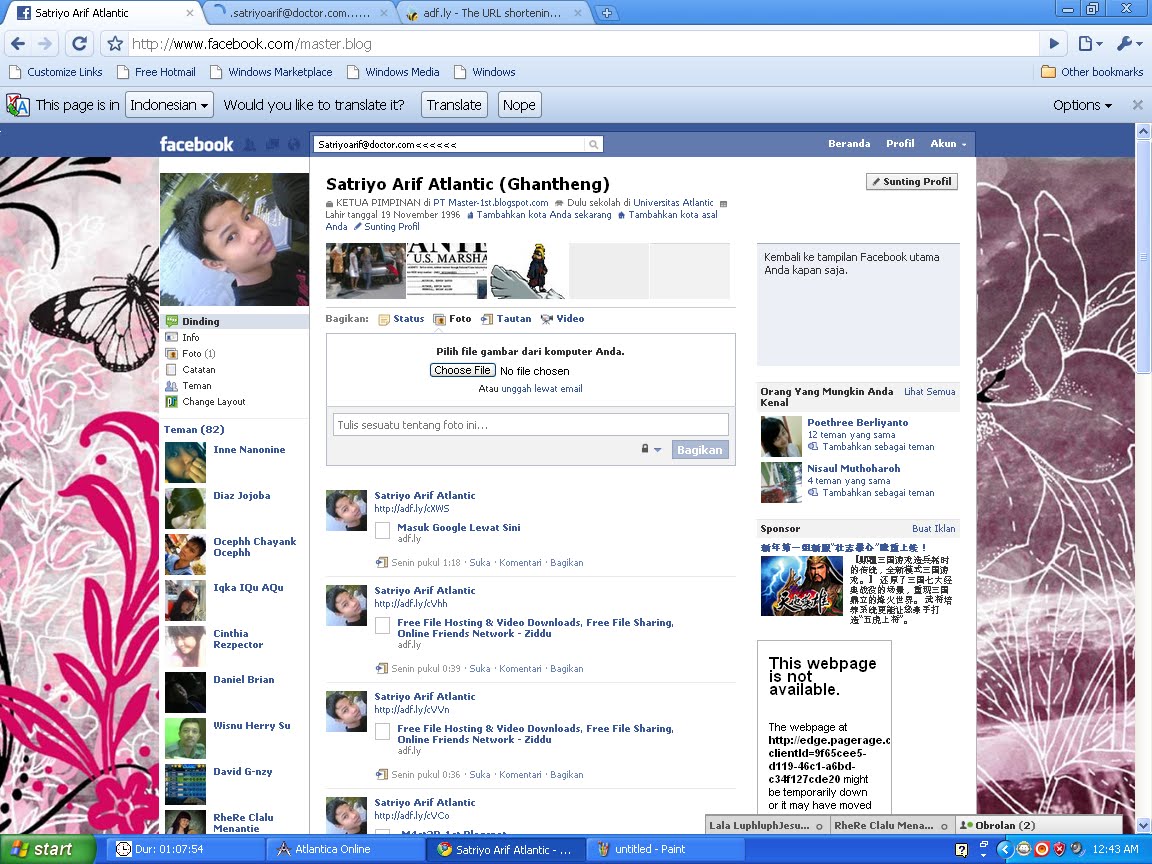Viewport: 1152px width, 864px height.
Task: Open Foto (1) in sidebar
Action: [x=198, y=353]
